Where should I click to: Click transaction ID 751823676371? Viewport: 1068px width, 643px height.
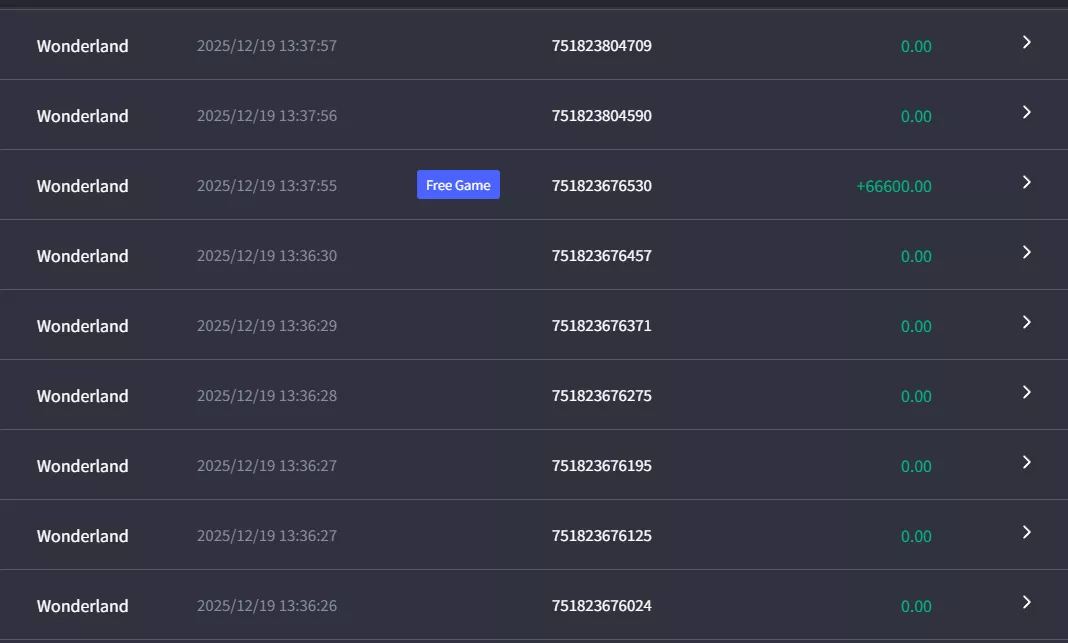601,326
